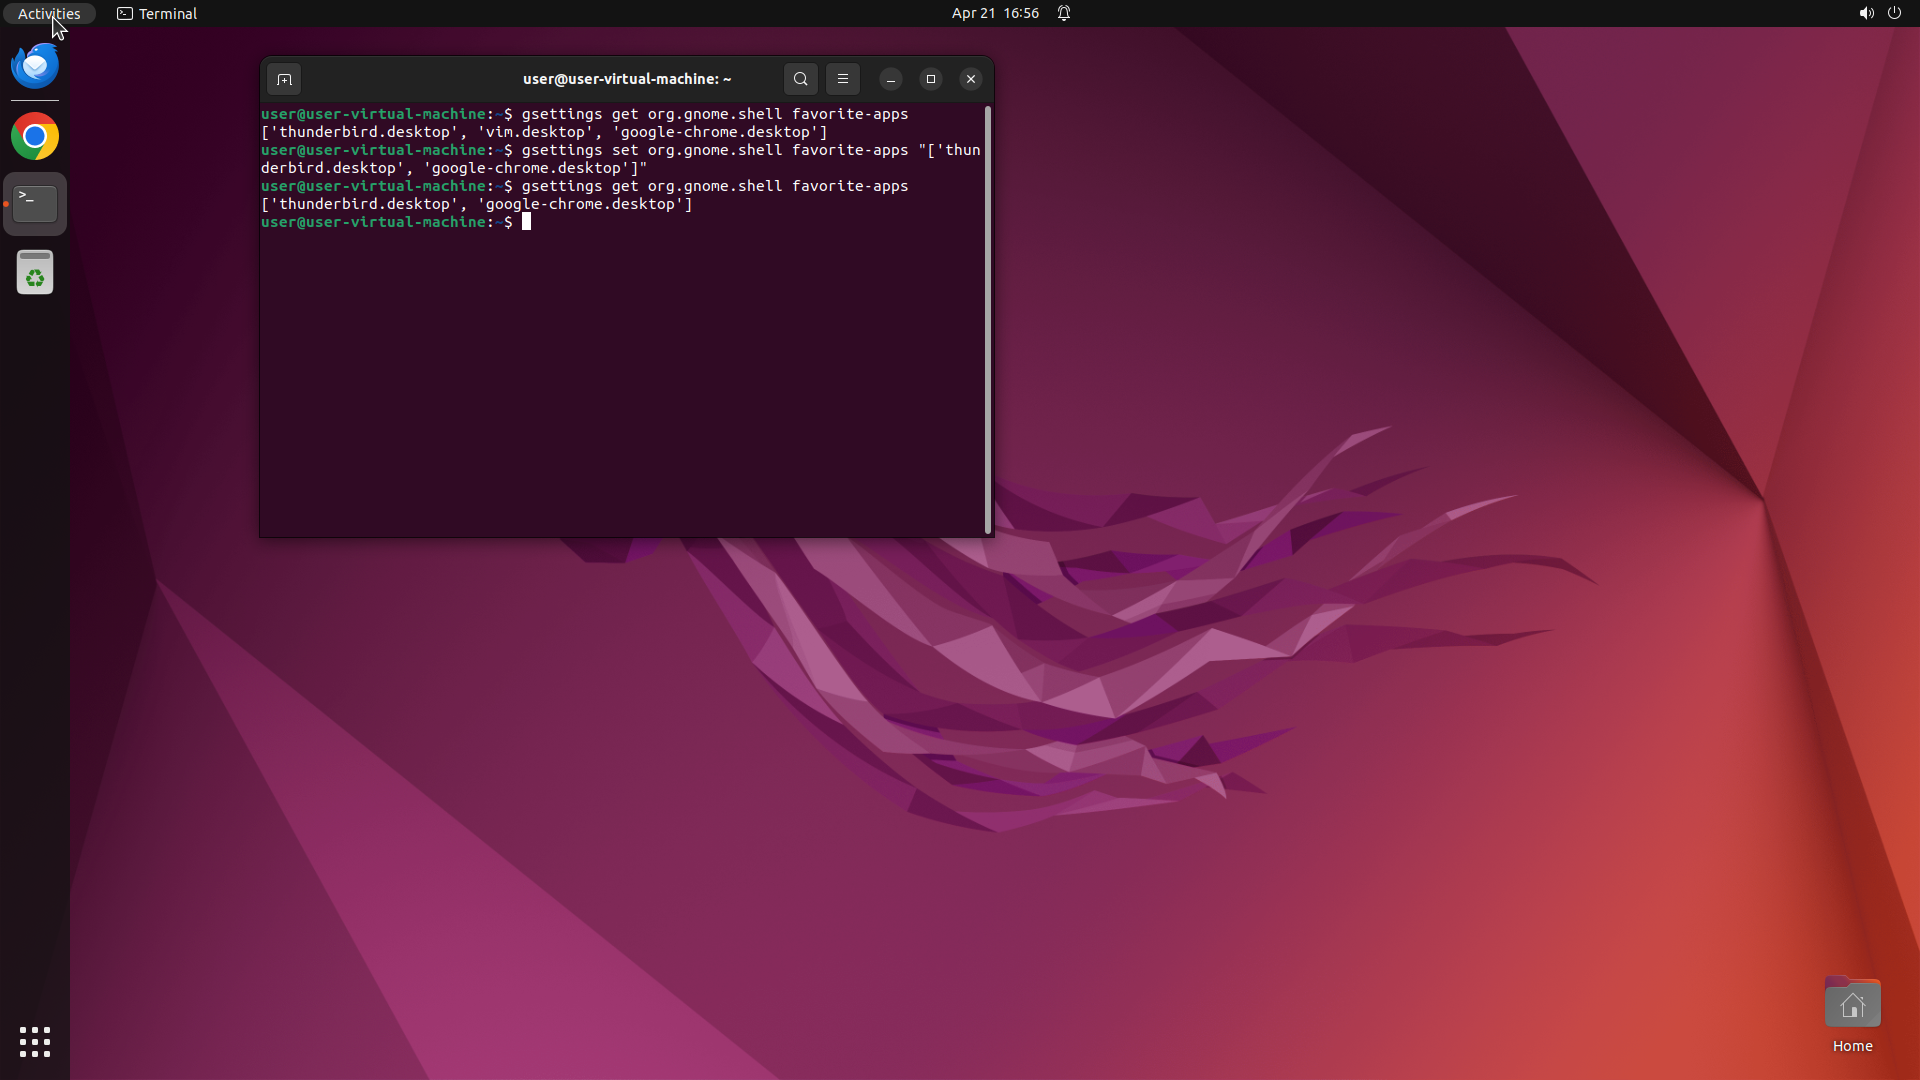Open Google Chrome from the dock
The image size is (1920, 1080).
point(35,136)
